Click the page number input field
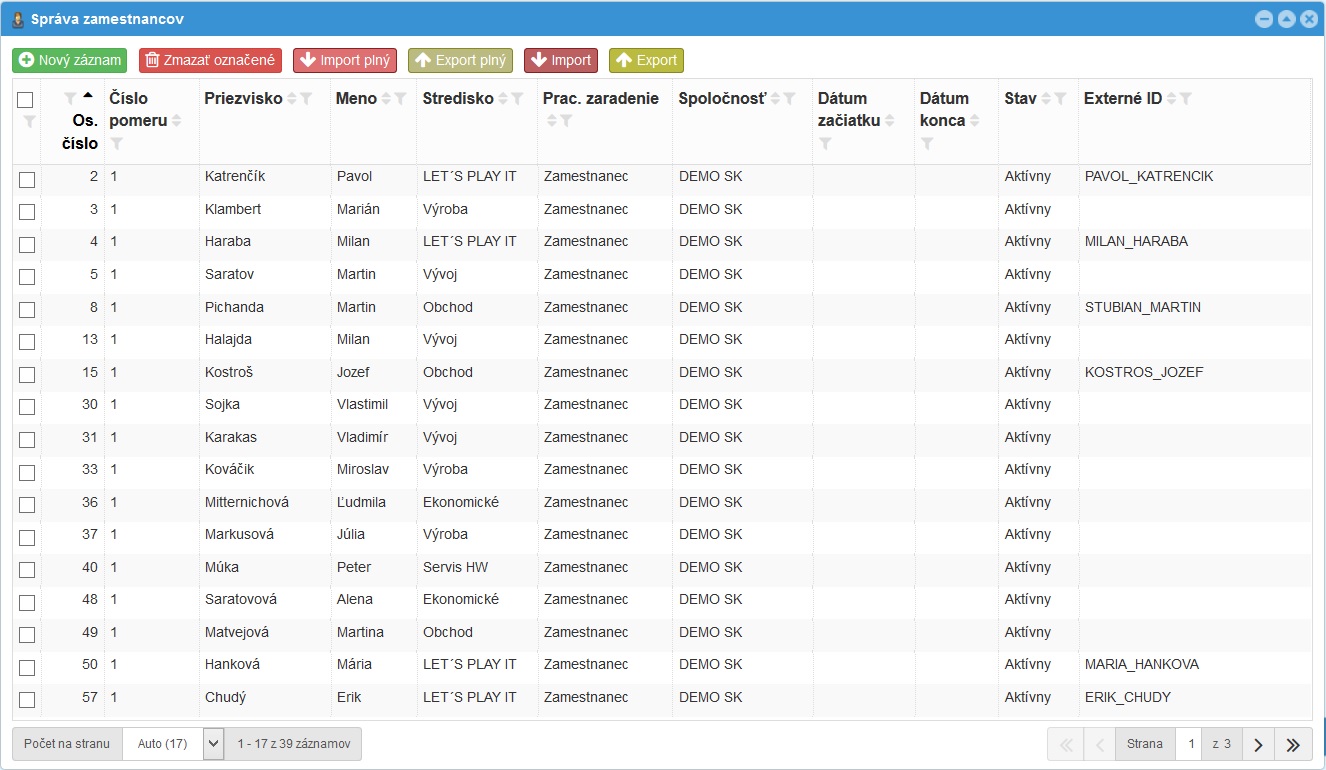The width and height of the screenshot is (1326, 770). tap(1189, 744)
